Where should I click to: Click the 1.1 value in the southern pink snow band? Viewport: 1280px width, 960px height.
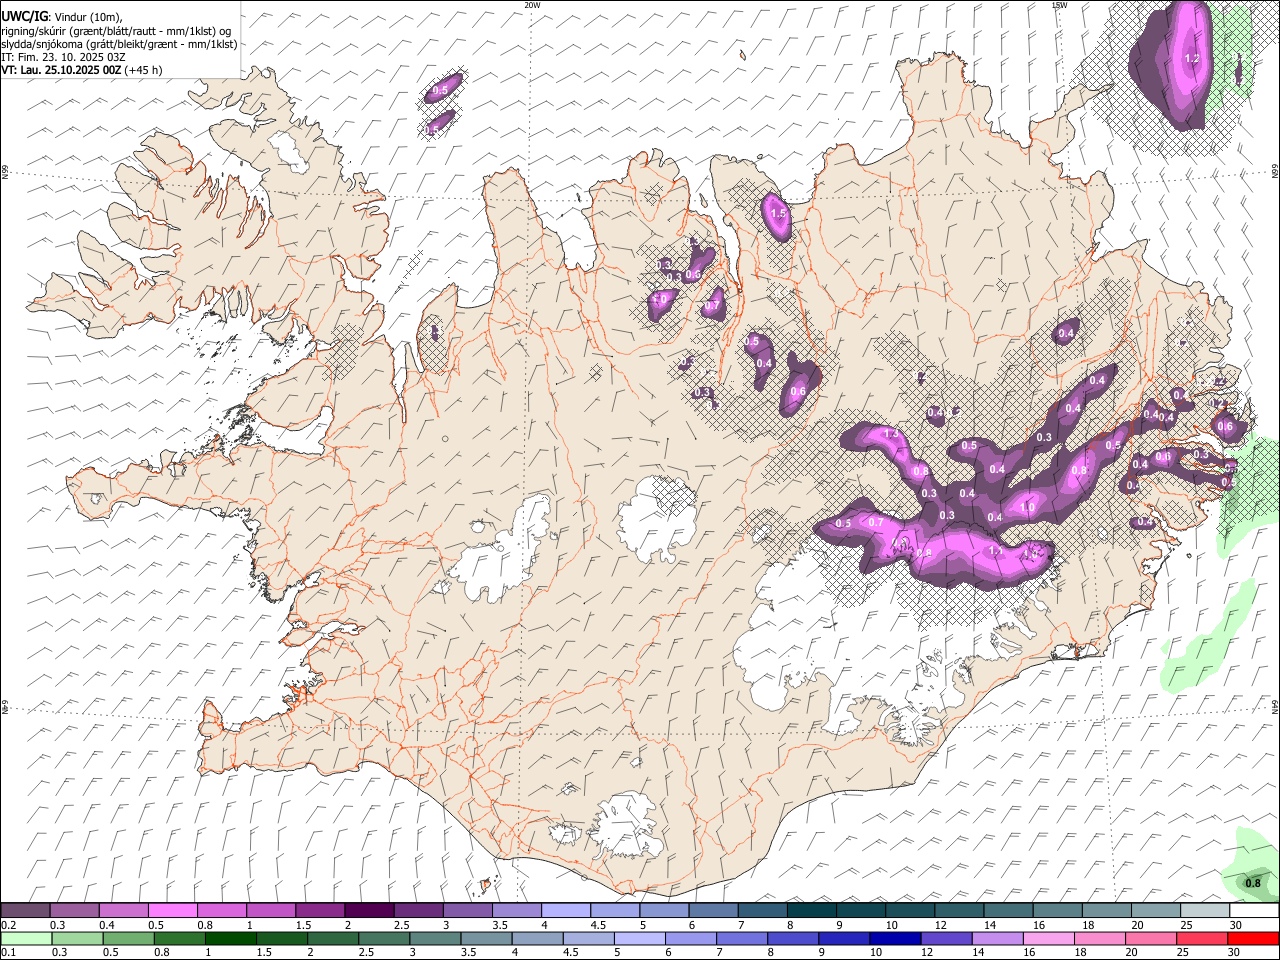click(x=996, y=550)
